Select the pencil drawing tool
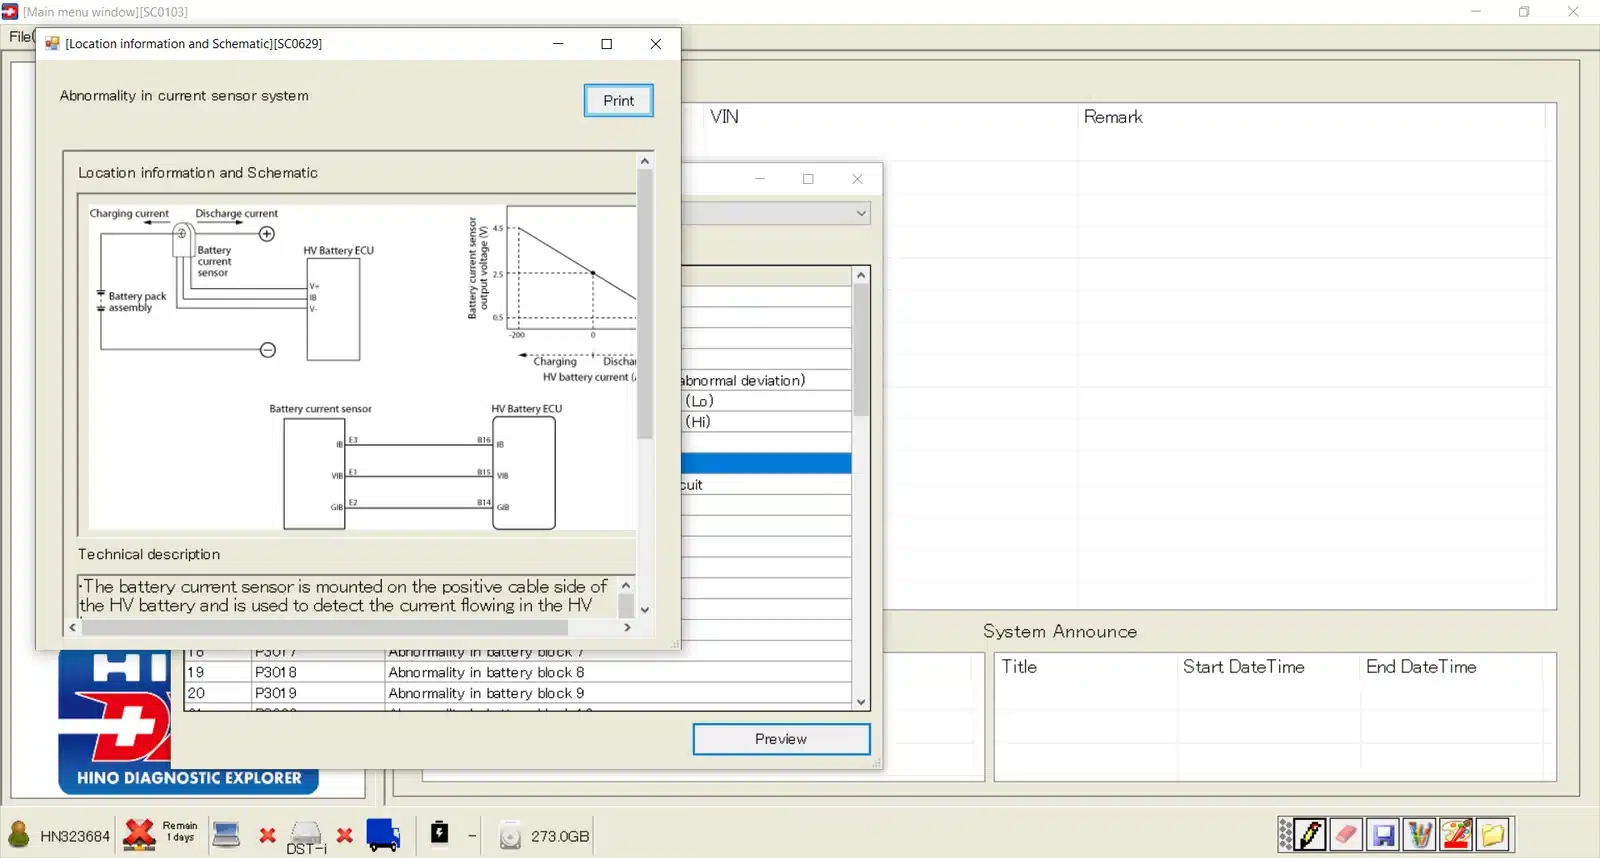The height and width of the screenshot is (858, 1600). [1310, 834]
